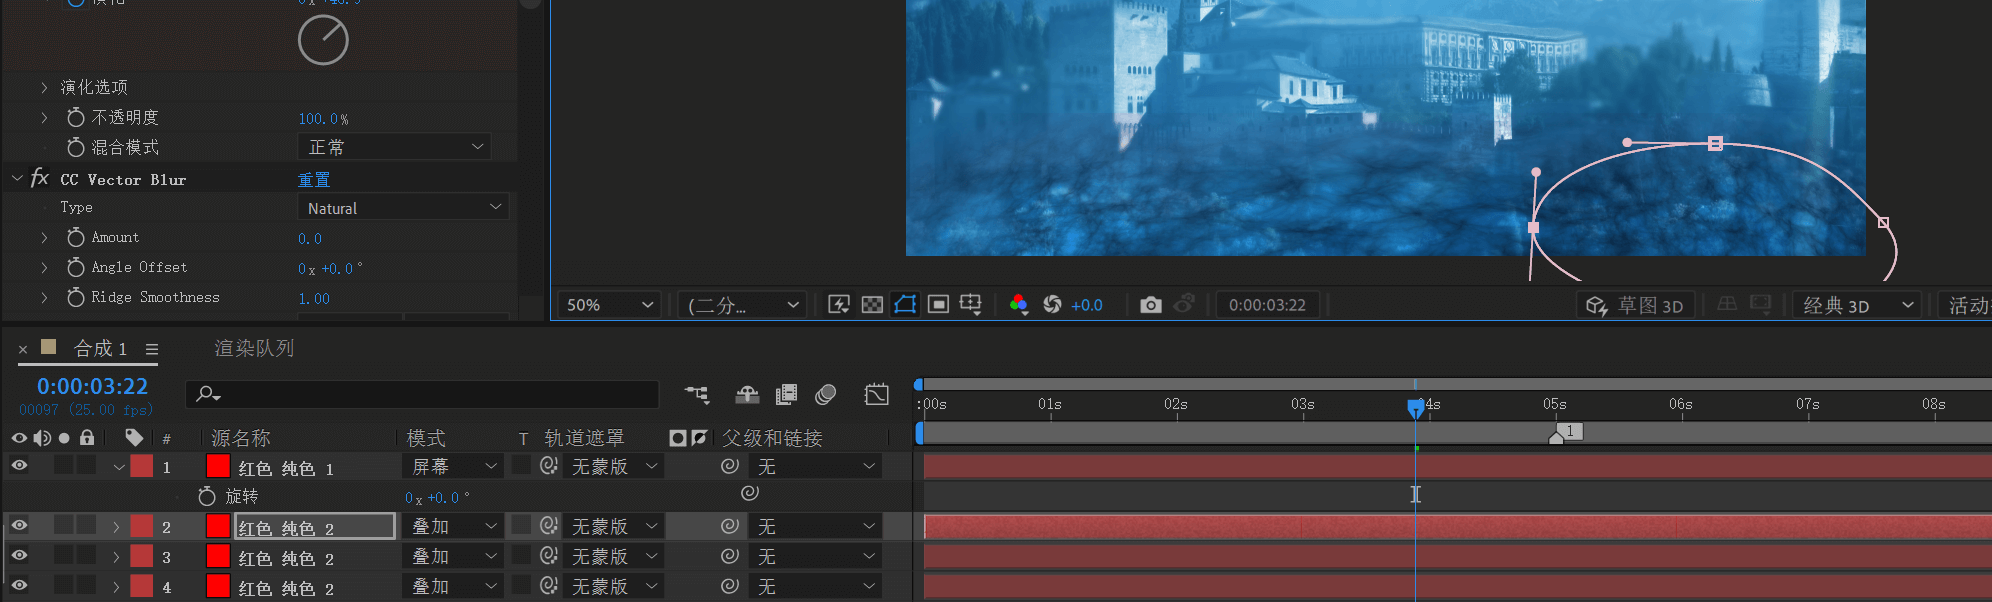Toggle solo box for layer 2

pyautogui.click(x=64, y=525)
